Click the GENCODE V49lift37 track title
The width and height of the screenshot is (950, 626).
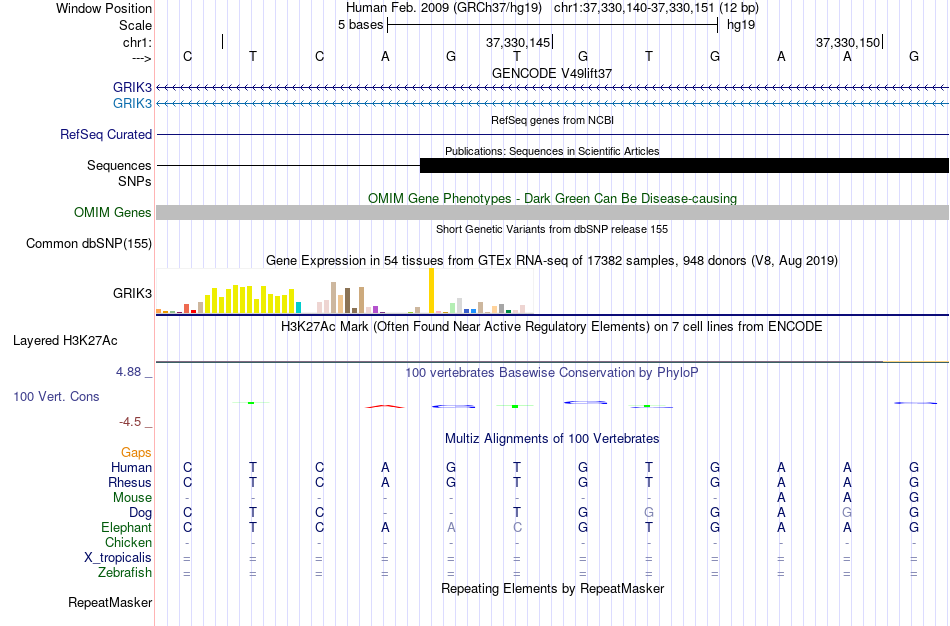point(552,73)
